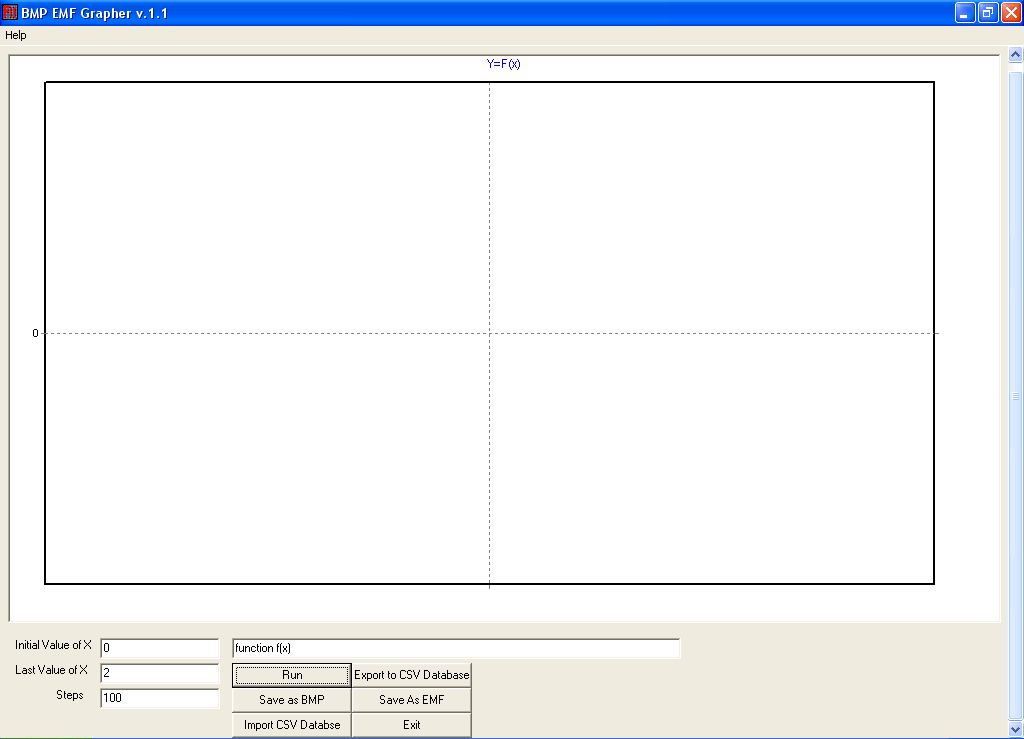1024x739 pixels.
Task: Minimize the Grapher window
Action: (x=965, y=13)
